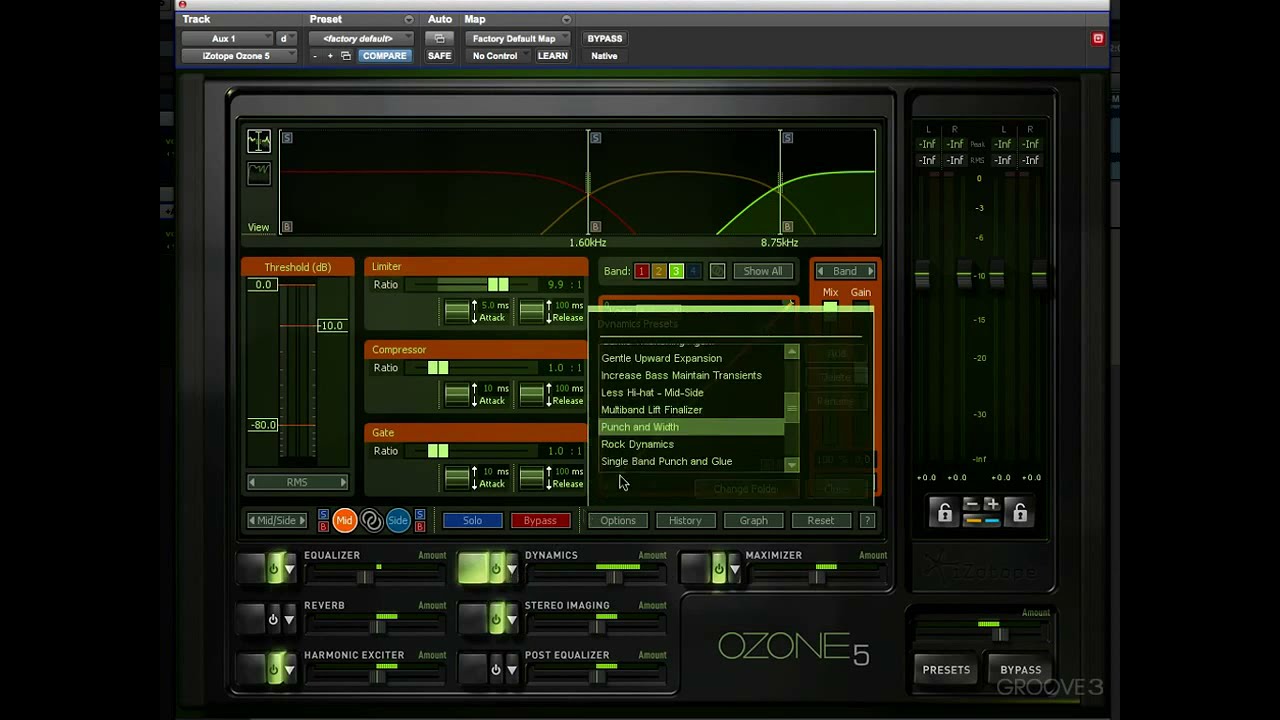1280x720 pixels.
Task: Open the History panel
Action: [685, 520]
